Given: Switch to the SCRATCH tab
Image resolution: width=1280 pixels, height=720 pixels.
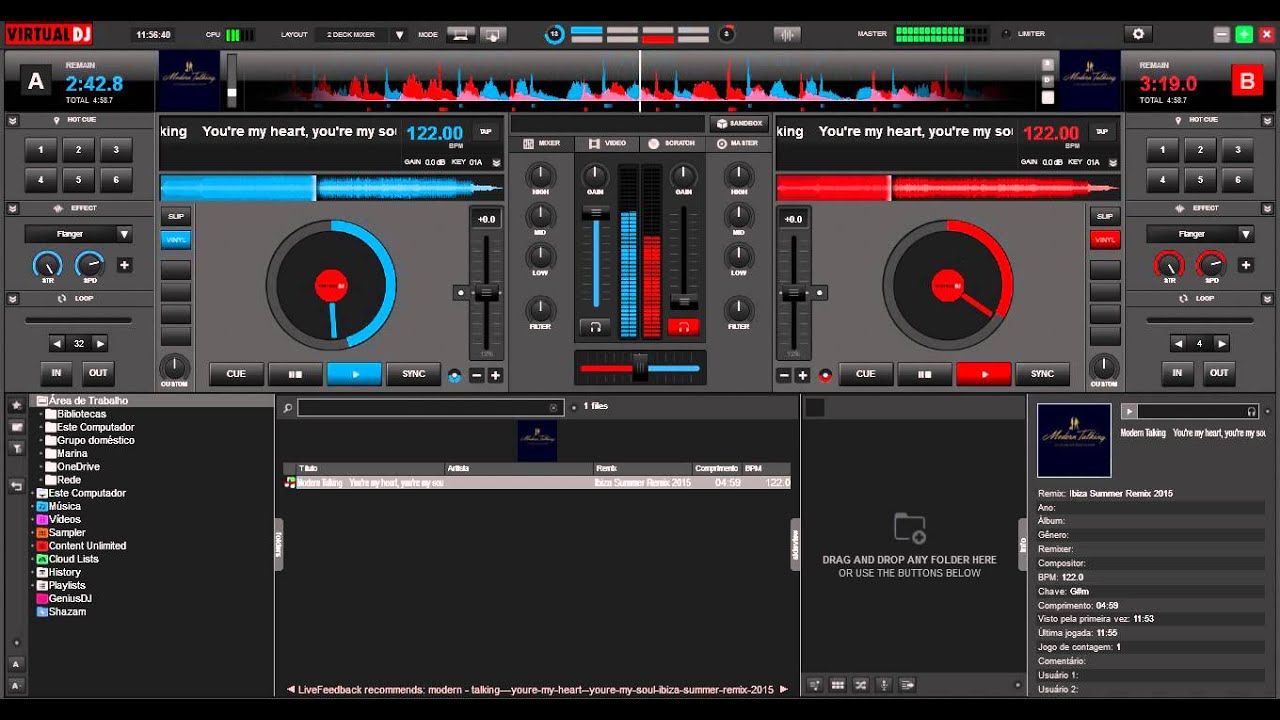Looking at the screenshot, I should pos(672,144).
